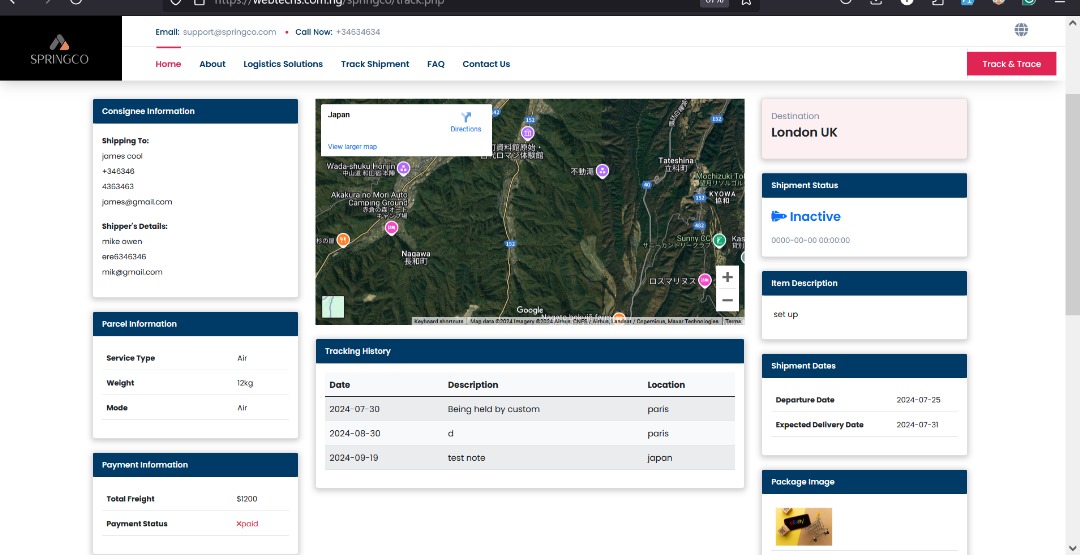1080x555 pixels.
Task: Select consignee name 'james cool'
Action: click(x=122, y=156)
